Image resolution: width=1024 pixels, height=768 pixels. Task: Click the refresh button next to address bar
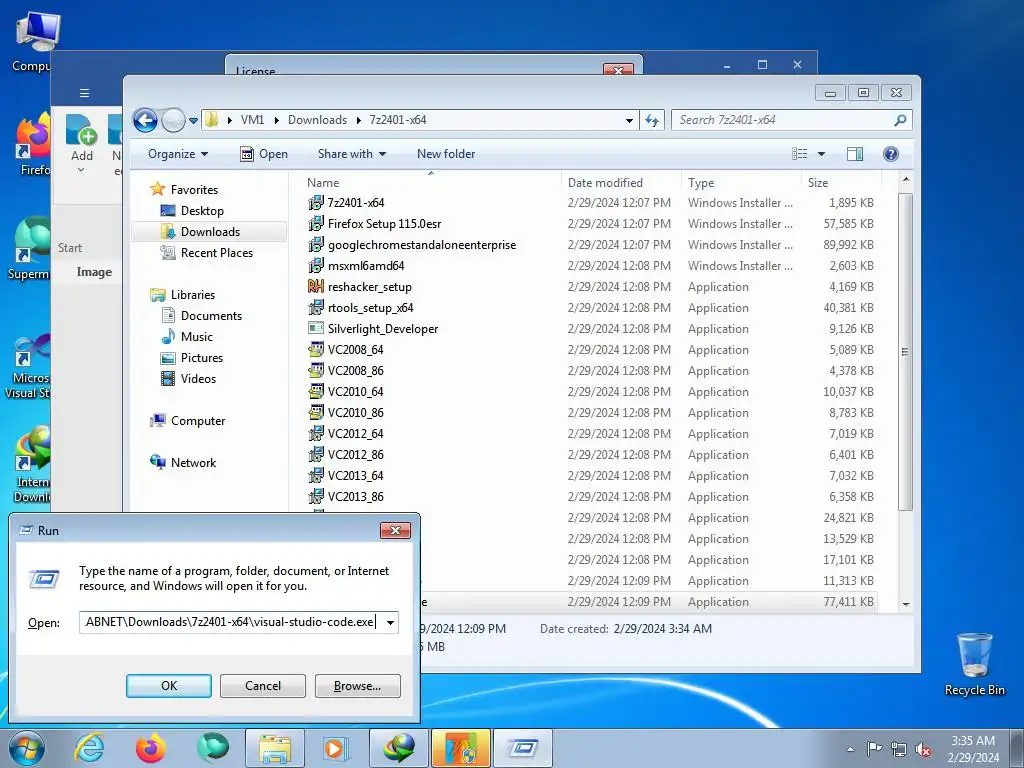652,120
